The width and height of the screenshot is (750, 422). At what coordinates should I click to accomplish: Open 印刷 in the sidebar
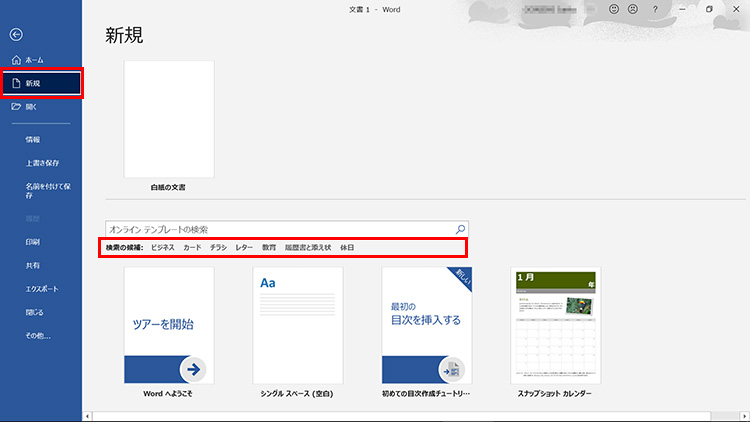click(x=33, y=242)
